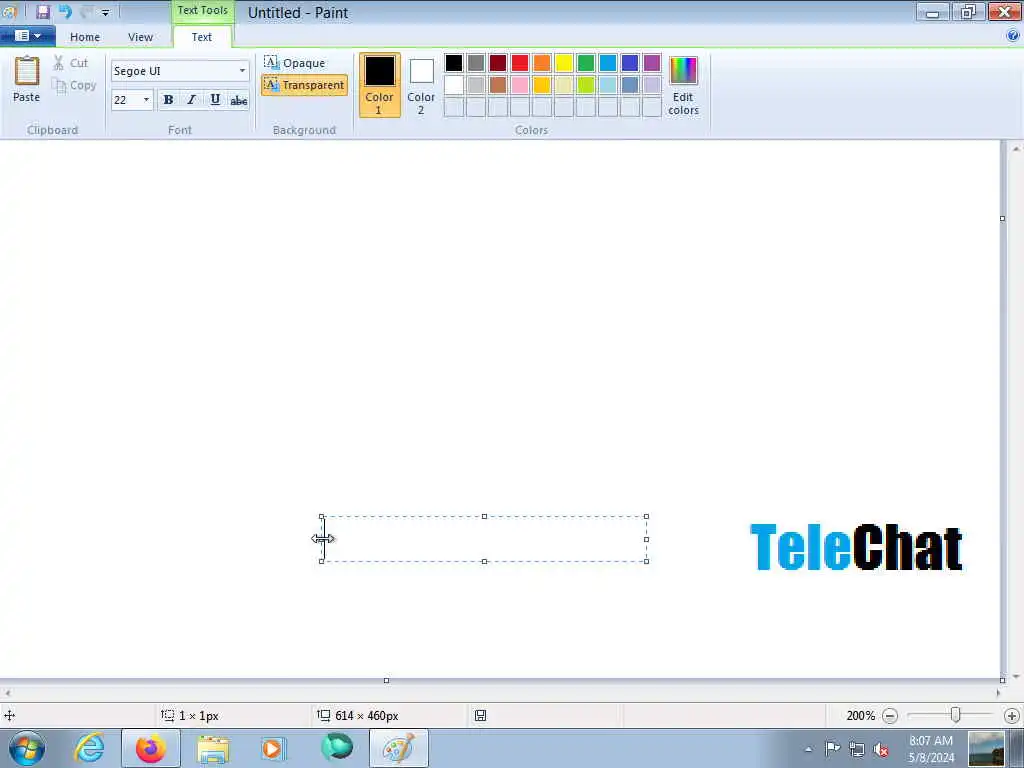Pick the light gray color swatch

pyautogui.click(x=476, y=85)
